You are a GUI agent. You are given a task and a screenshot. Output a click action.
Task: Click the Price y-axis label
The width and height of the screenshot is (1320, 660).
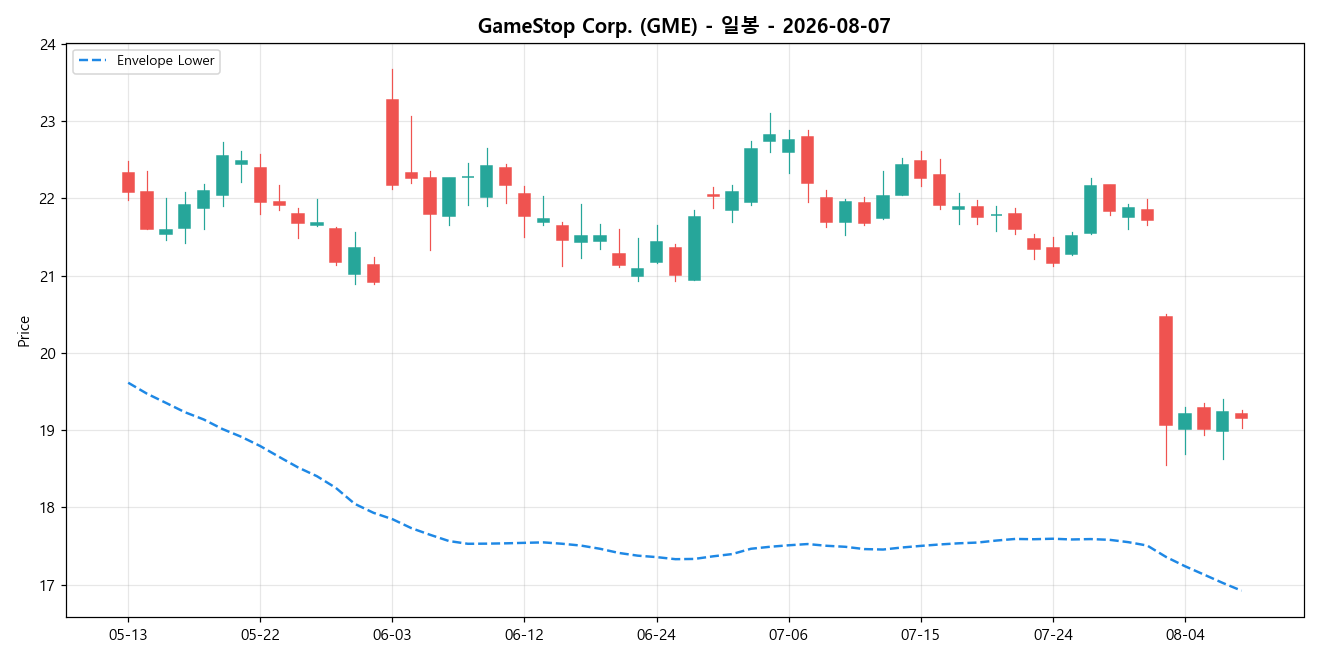(x=24, y=330)
